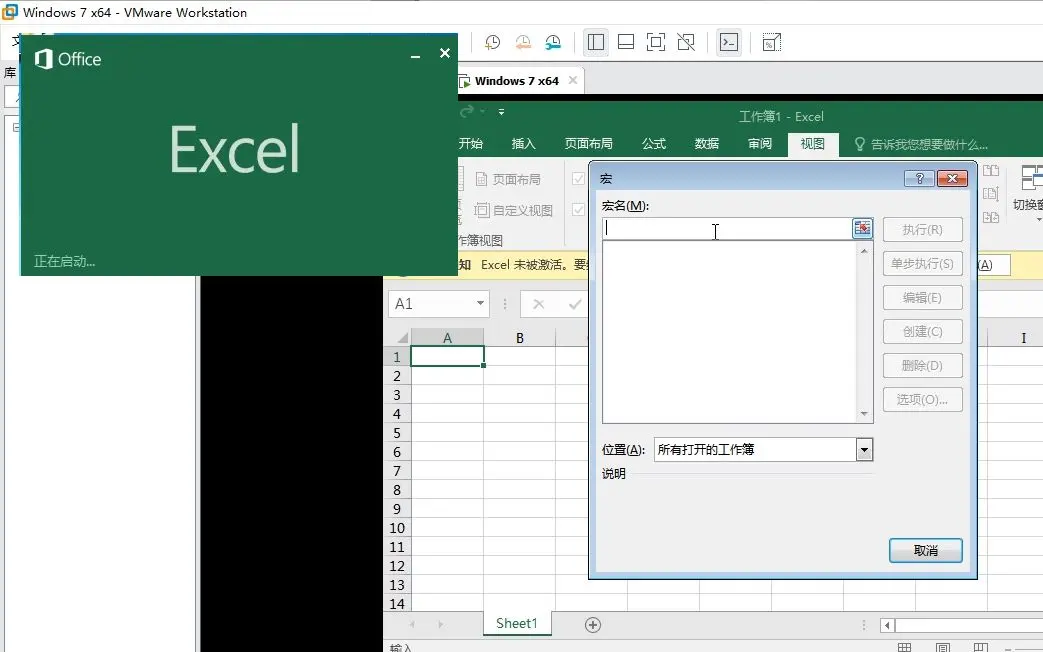Viewport: 1043px width, 652px height.
Task: Click the 宏名 input field
Action: coord(727,228)
